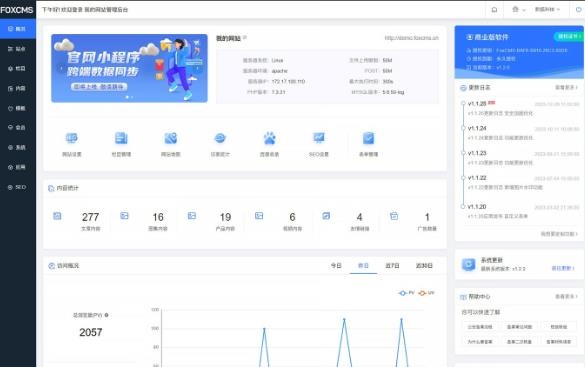Switch visit chart to 近30日 tab

click(x=424, y=266)
